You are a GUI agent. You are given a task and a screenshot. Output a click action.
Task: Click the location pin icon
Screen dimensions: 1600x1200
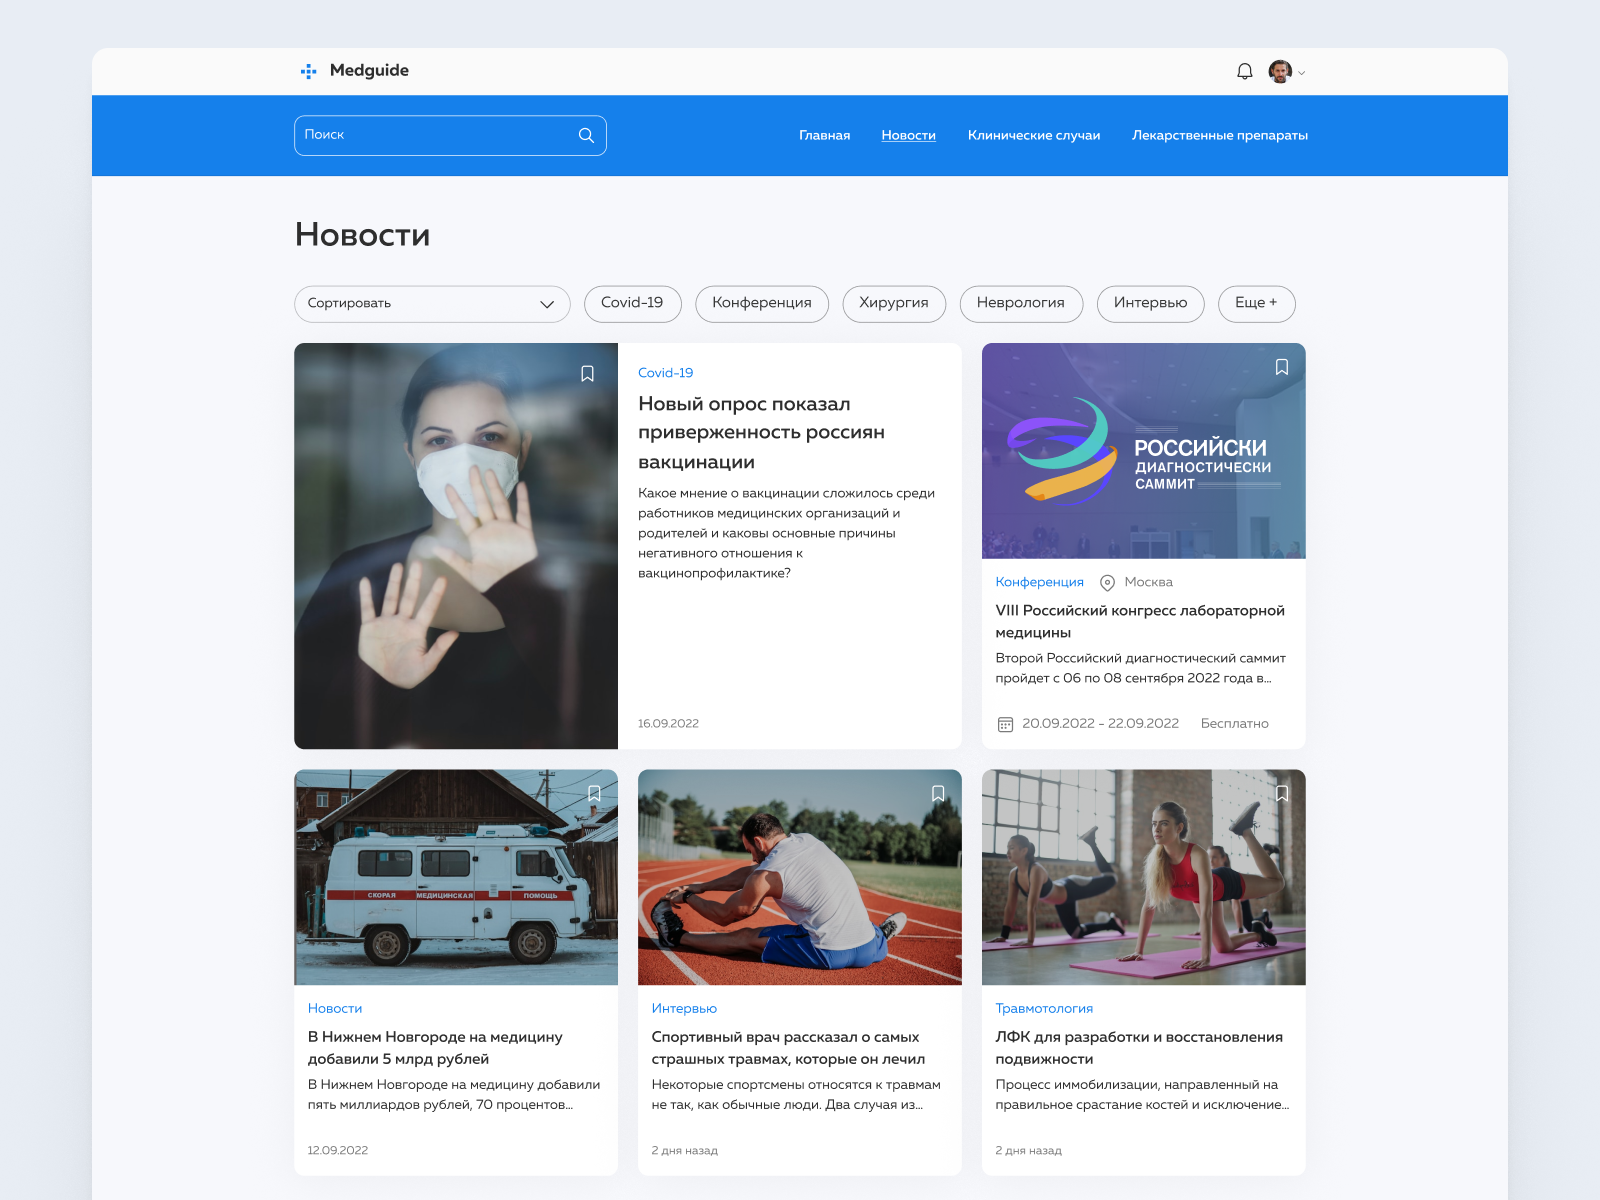(1107, 583)
